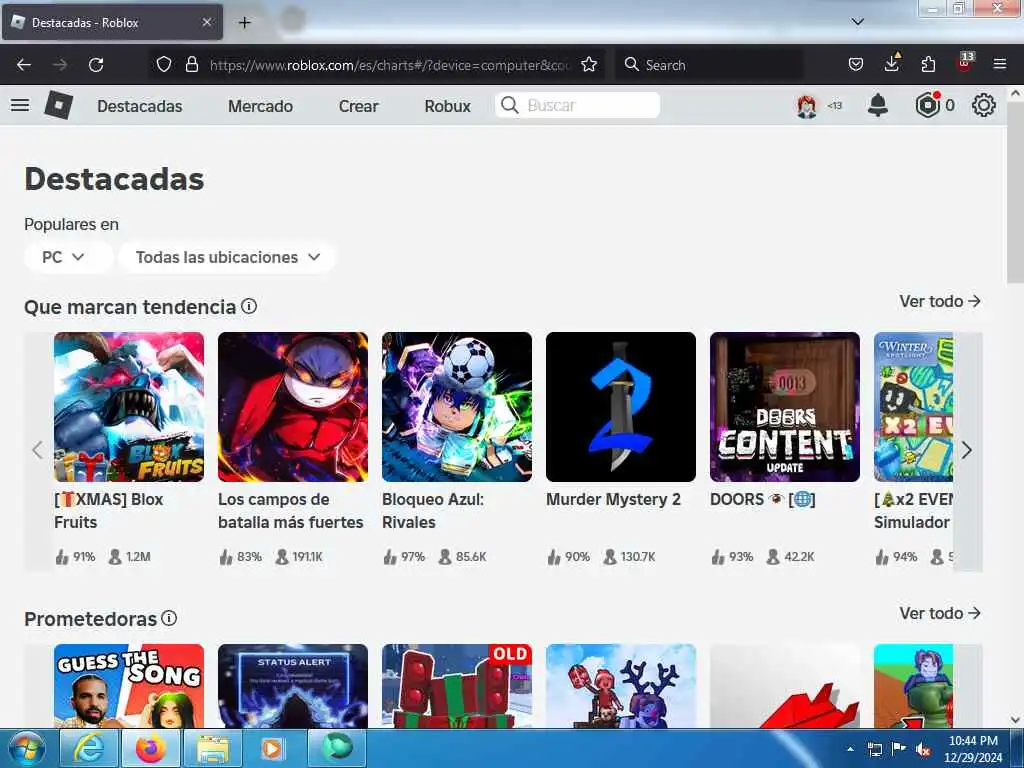
Task: Click the Firefox Search box
Action: pos(709,65)
